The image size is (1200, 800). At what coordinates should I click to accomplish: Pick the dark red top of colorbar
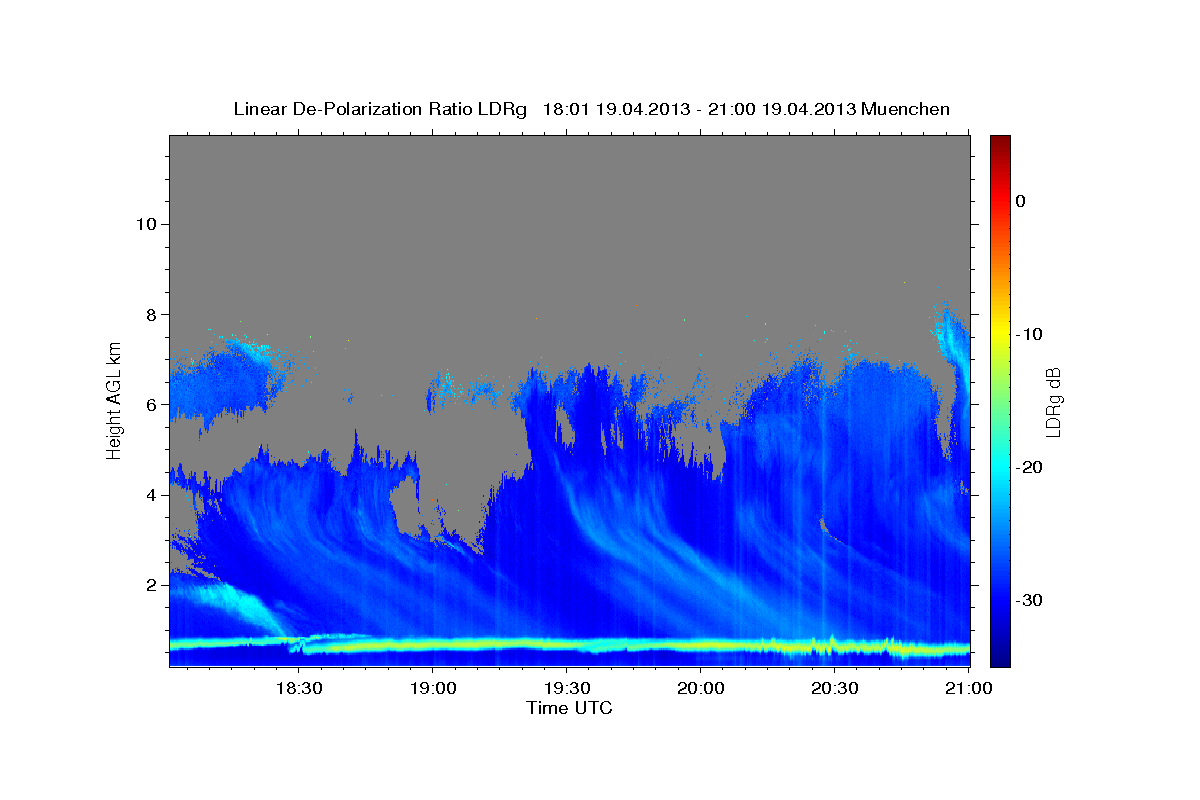pyautogui.click(x=1000, y=143)
